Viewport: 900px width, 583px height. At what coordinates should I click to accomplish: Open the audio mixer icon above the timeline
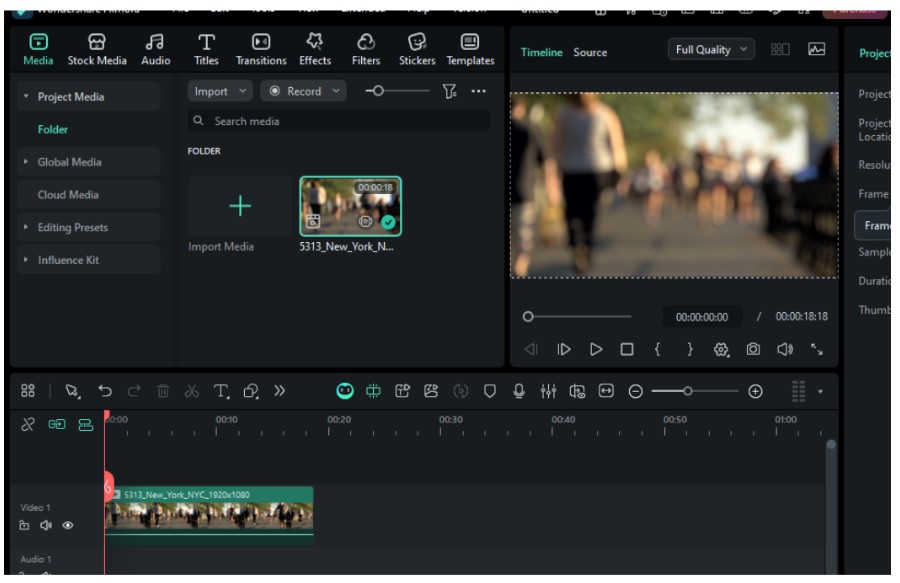pyautogui.click(x=548, y=391)
